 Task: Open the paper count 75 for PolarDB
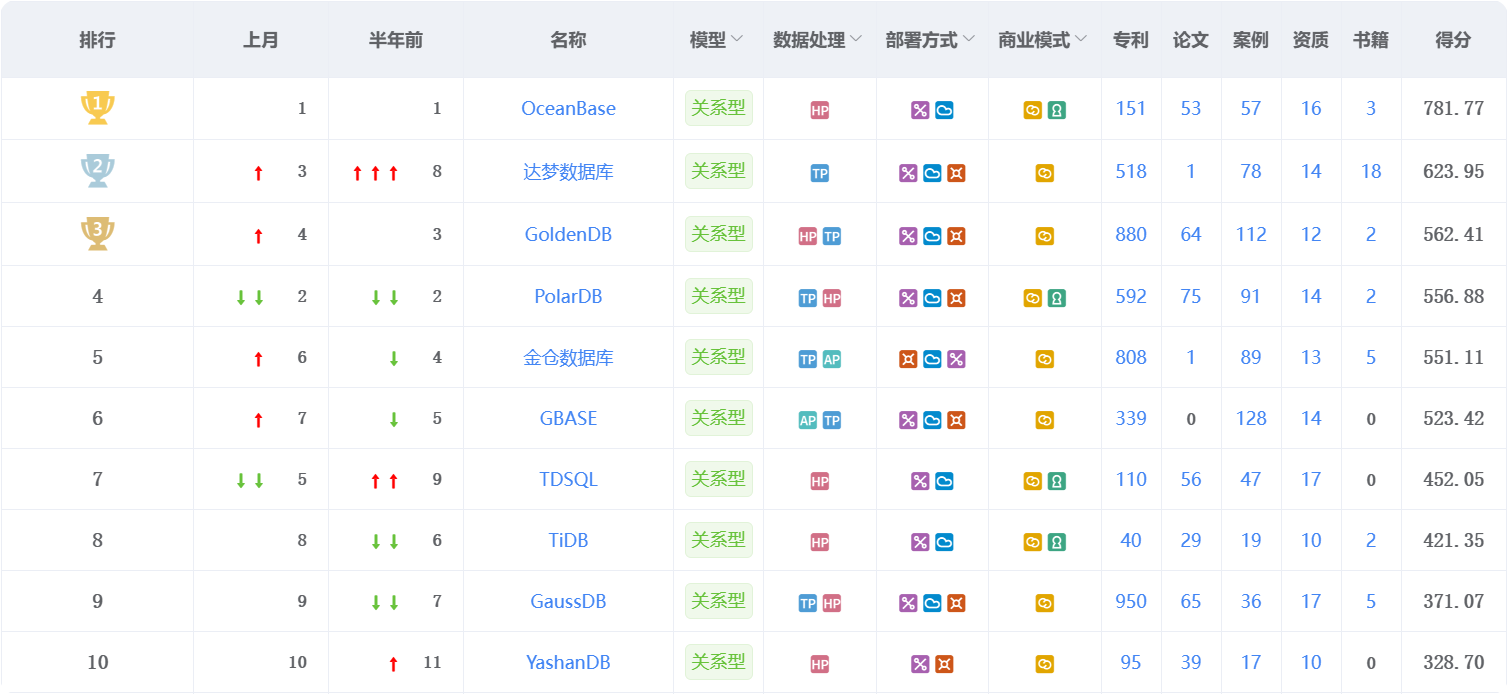point(1191,296)
